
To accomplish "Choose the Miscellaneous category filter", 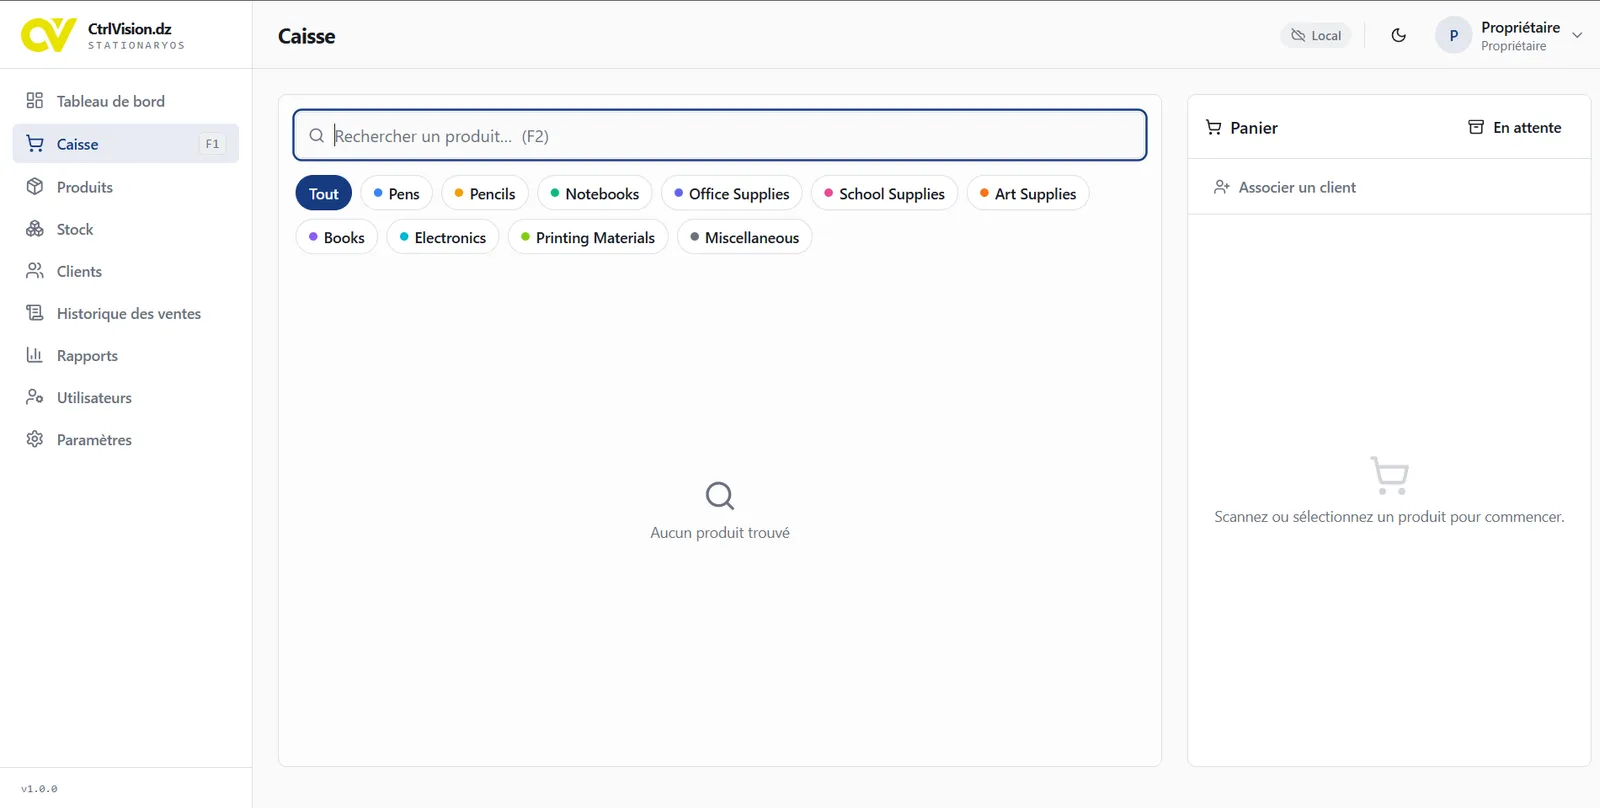I will coord(745,237).
